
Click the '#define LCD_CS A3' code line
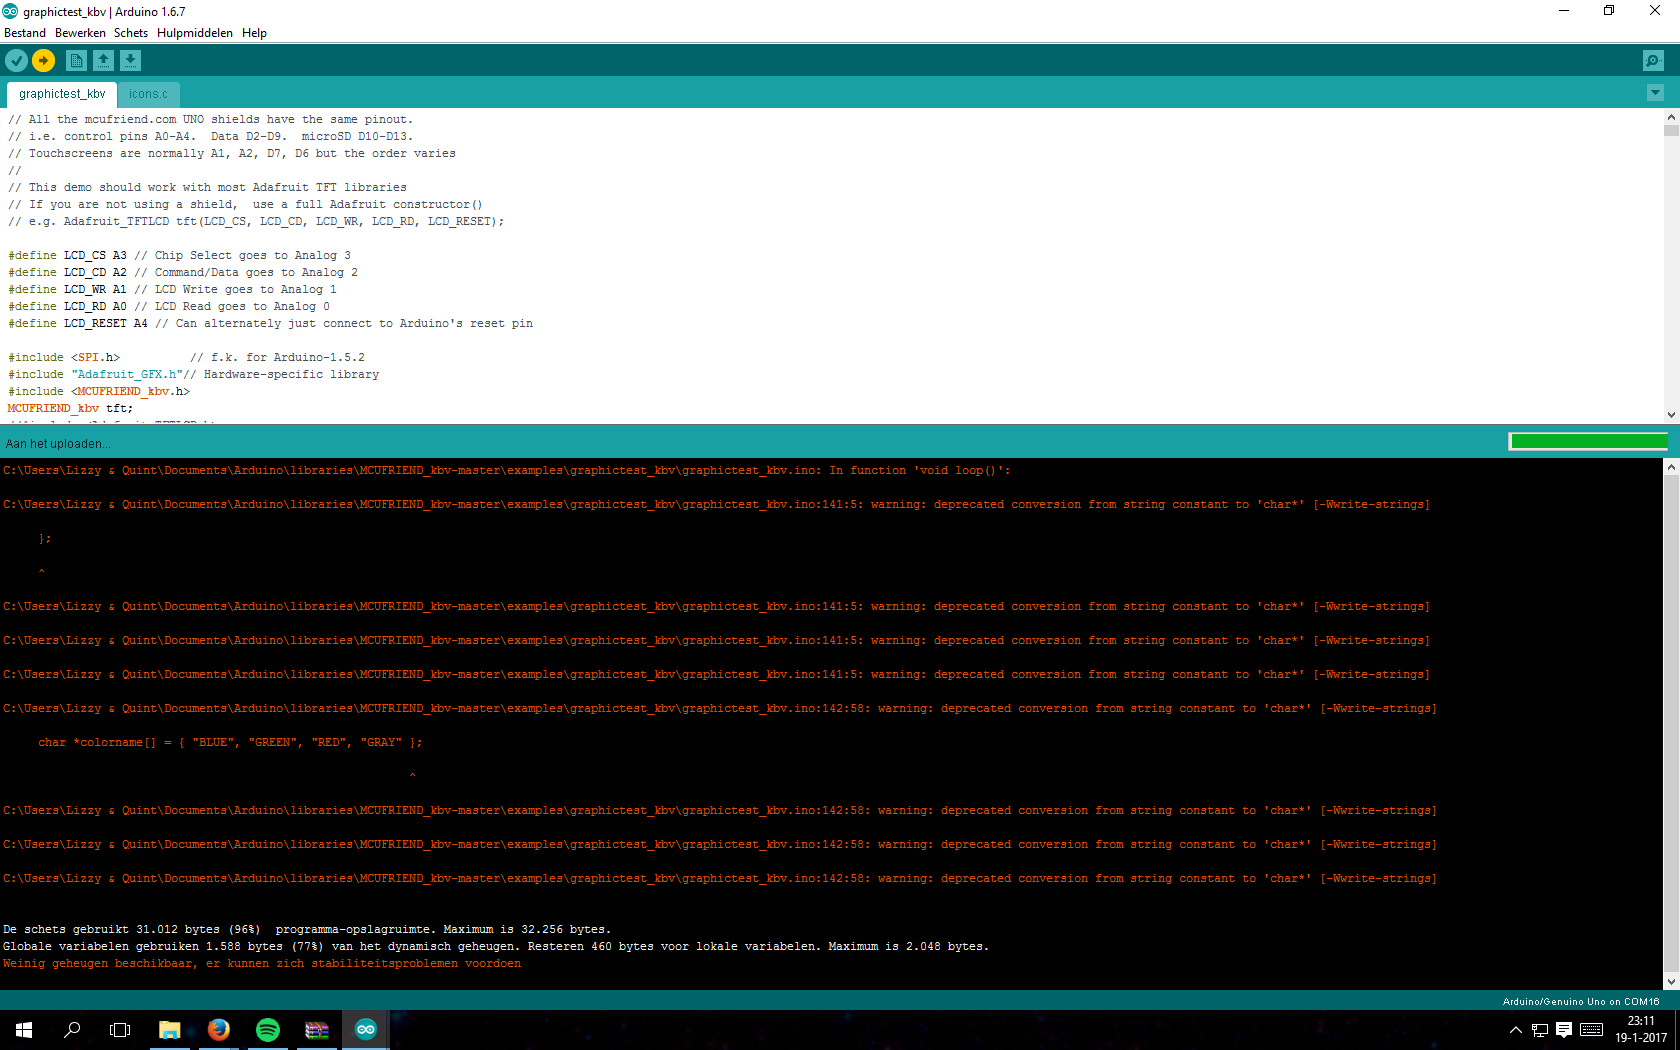[180, 255]
